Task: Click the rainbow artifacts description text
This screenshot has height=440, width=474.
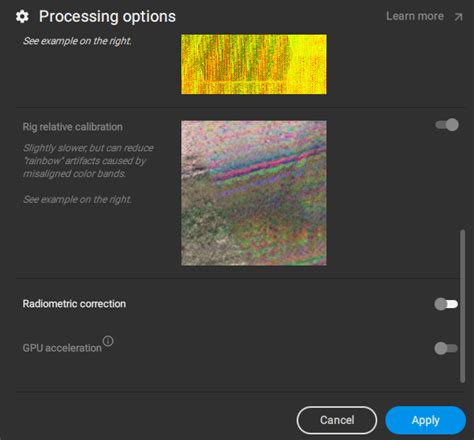Action: click(x=88, y=161)
